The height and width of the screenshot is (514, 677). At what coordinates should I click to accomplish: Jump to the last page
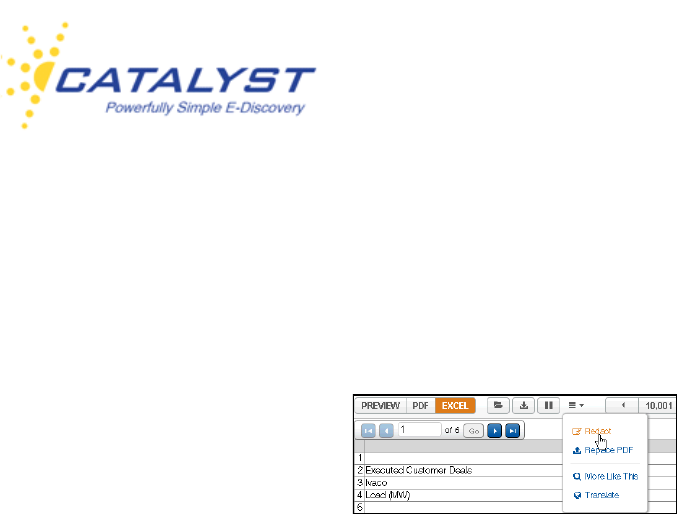[x=512, y=431]
